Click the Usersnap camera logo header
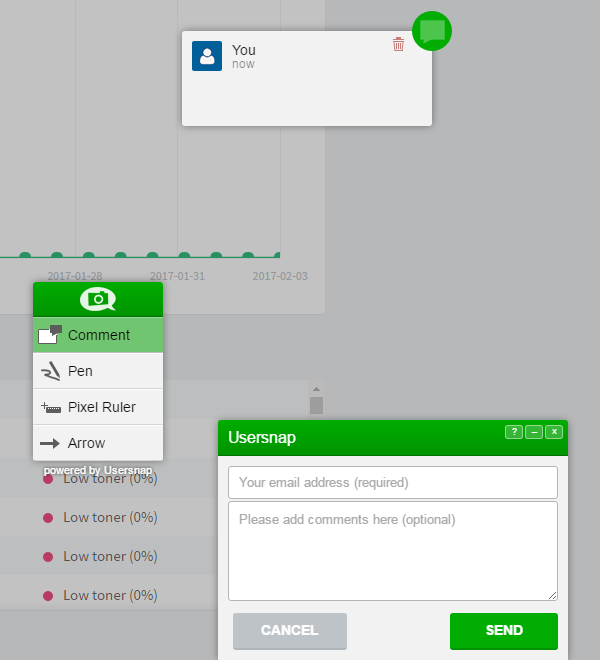The height and width of the screenshot is (660, 600). click(98, 299)
